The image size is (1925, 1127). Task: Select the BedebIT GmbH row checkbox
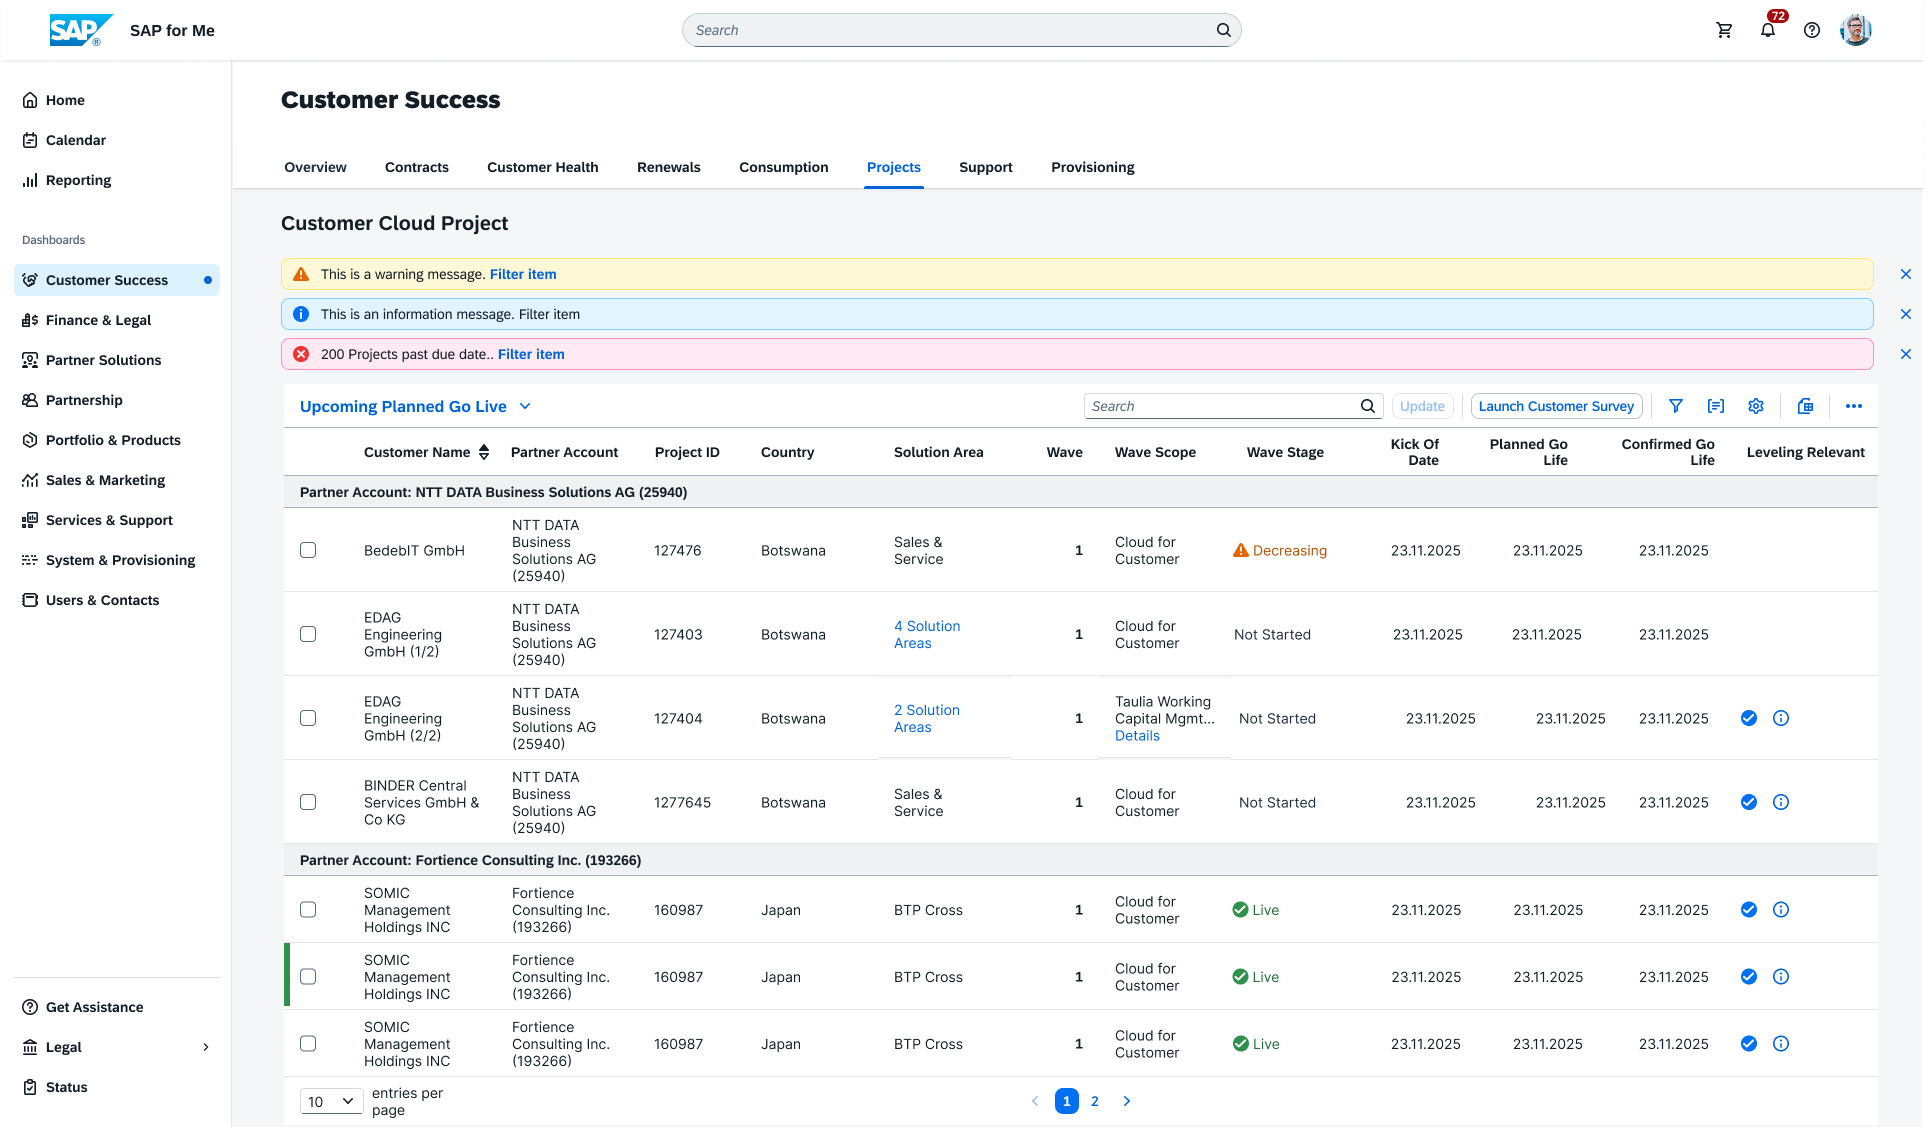click(x=308, y=550)
